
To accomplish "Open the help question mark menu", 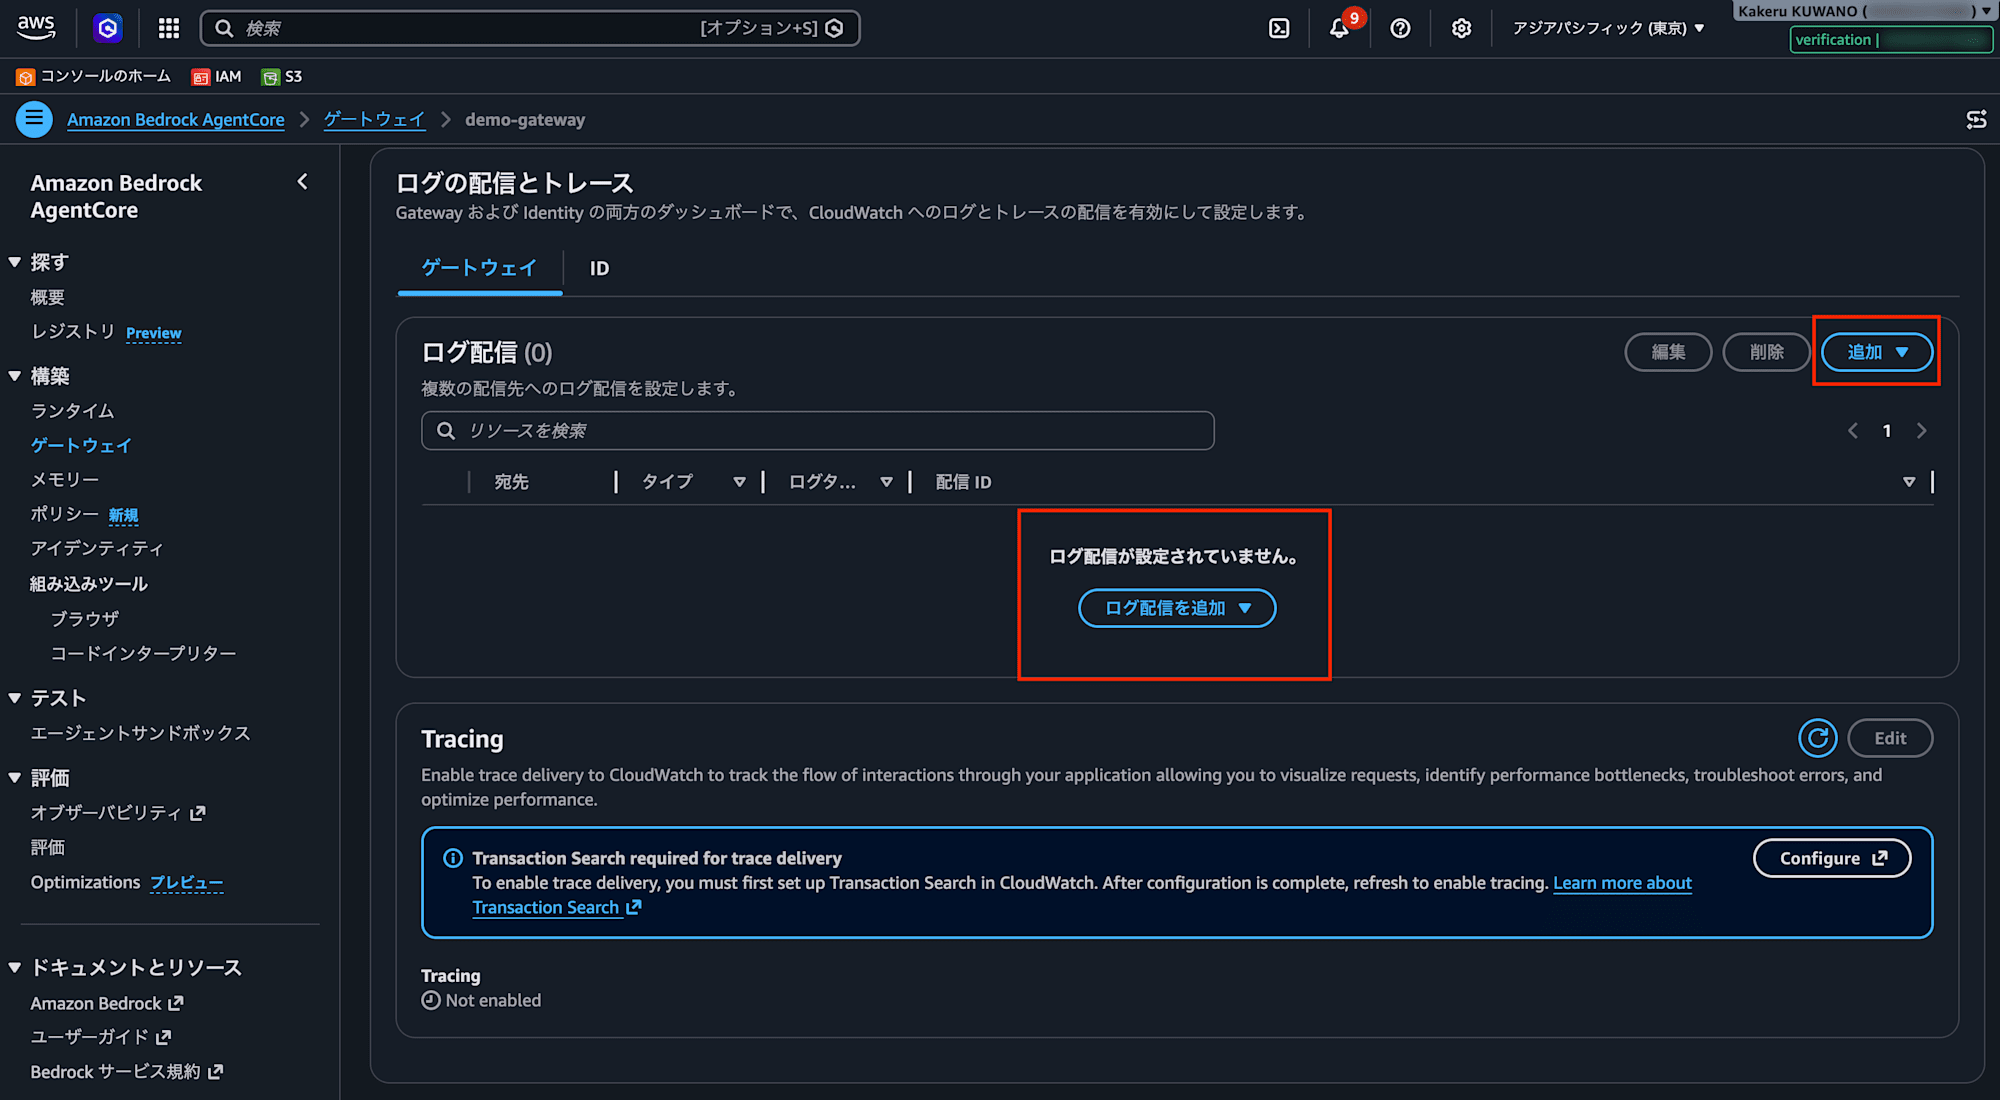I will 1400,28.
